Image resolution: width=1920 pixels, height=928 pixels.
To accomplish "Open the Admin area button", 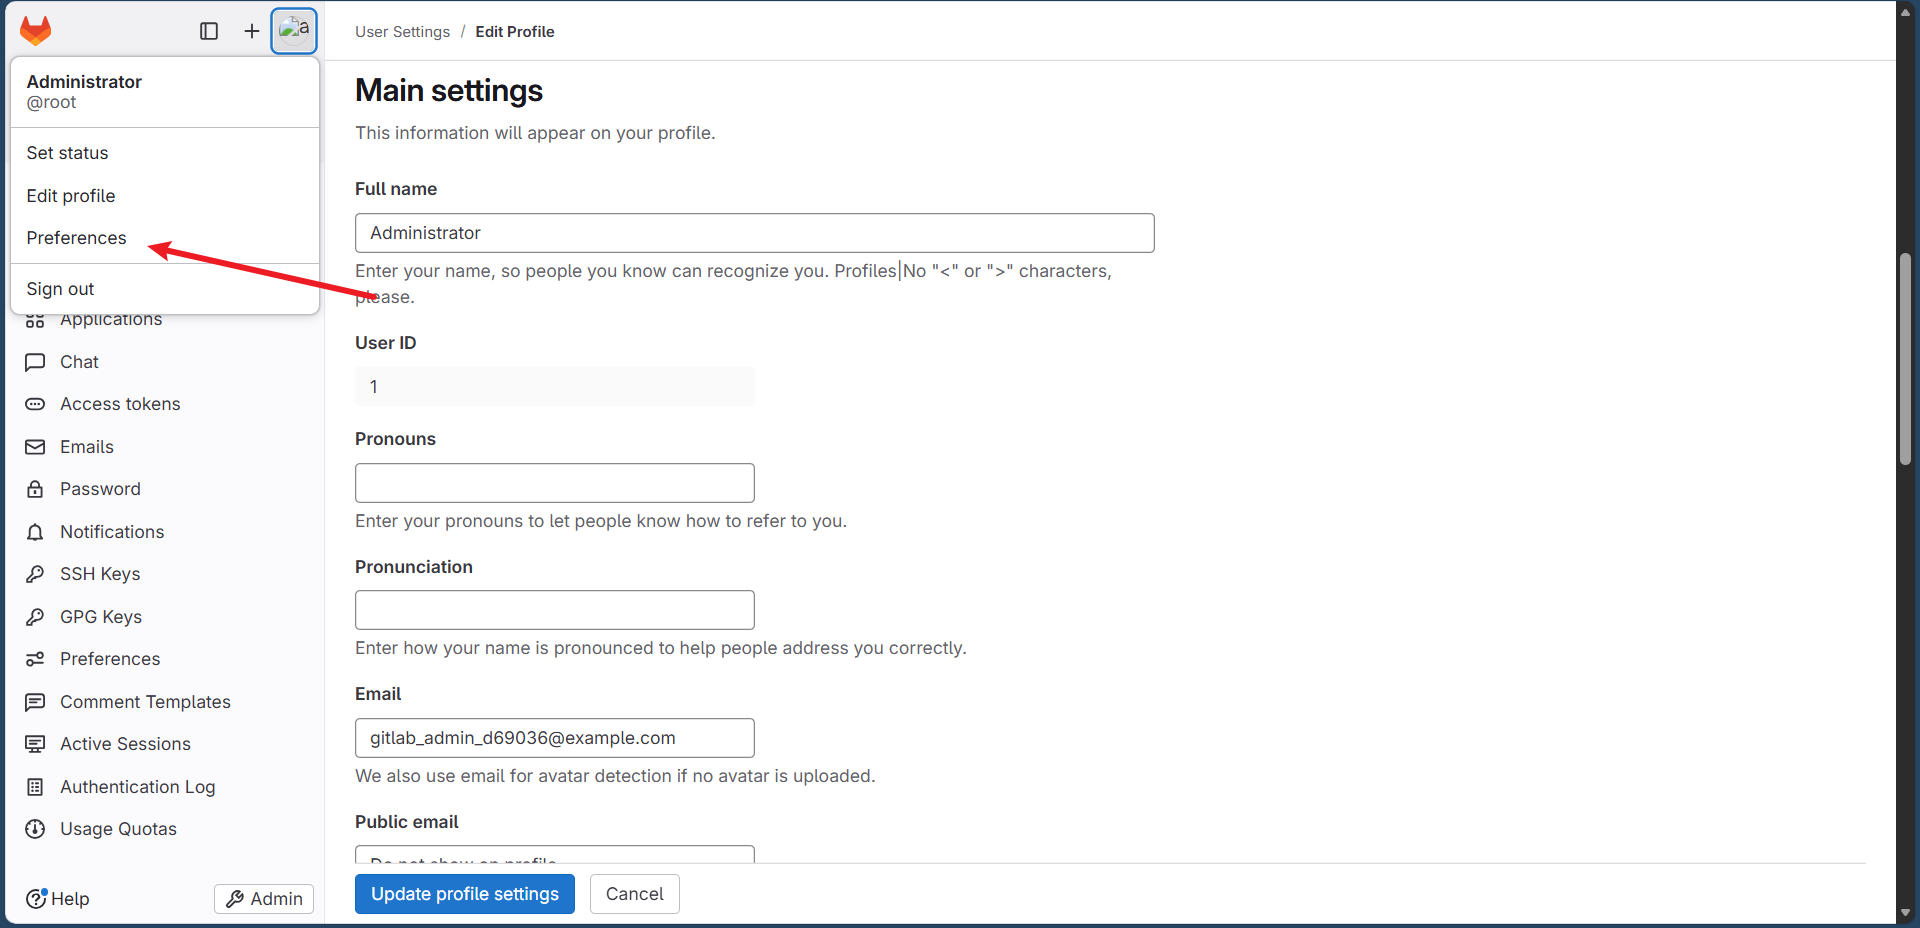I will (264, 899).
